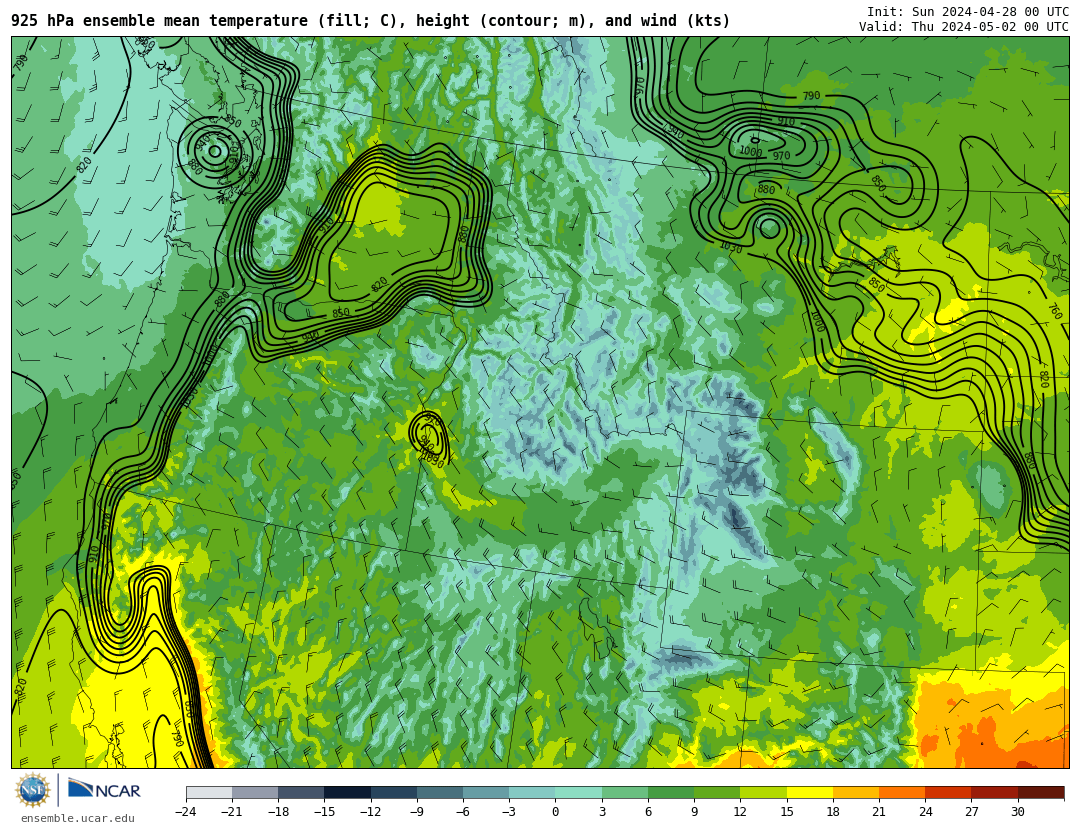The image size is (1080, 831).
Task: Click the lightest gray swatch between -24 and -21
Action: click(x=209, y=792)
